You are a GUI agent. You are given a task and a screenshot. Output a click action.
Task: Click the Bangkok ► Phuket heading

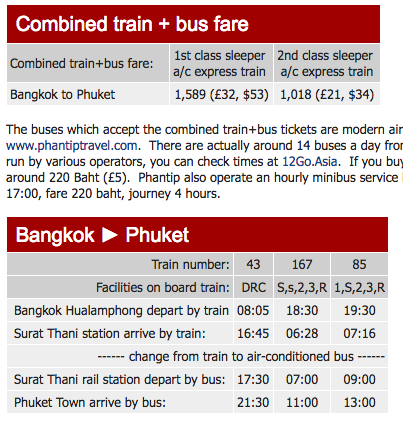click(x=102, y=235)
